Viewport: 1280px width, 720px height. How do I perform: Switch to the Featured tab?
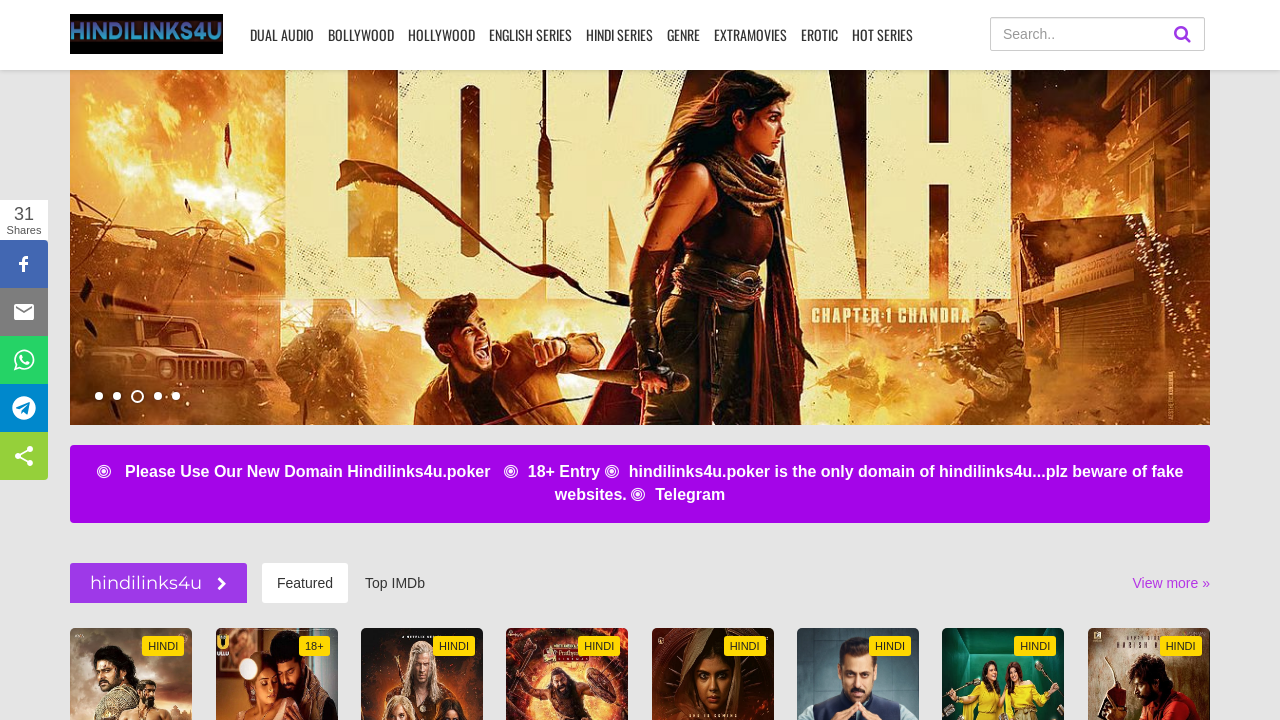305,583
